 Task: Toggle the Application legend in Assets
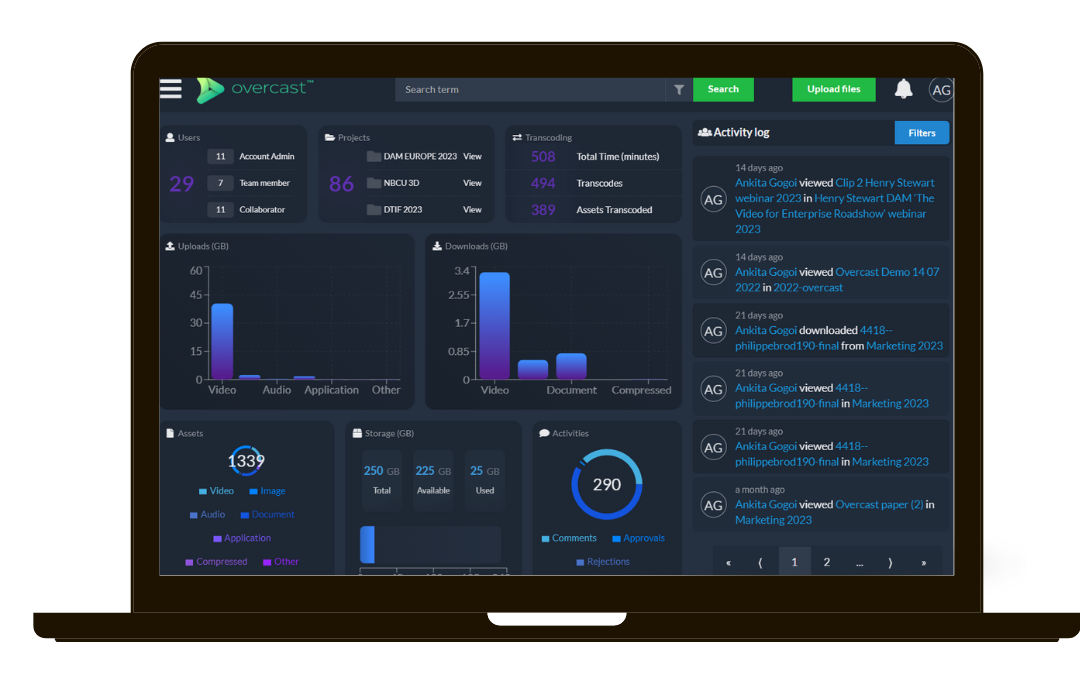pos(242,538)
